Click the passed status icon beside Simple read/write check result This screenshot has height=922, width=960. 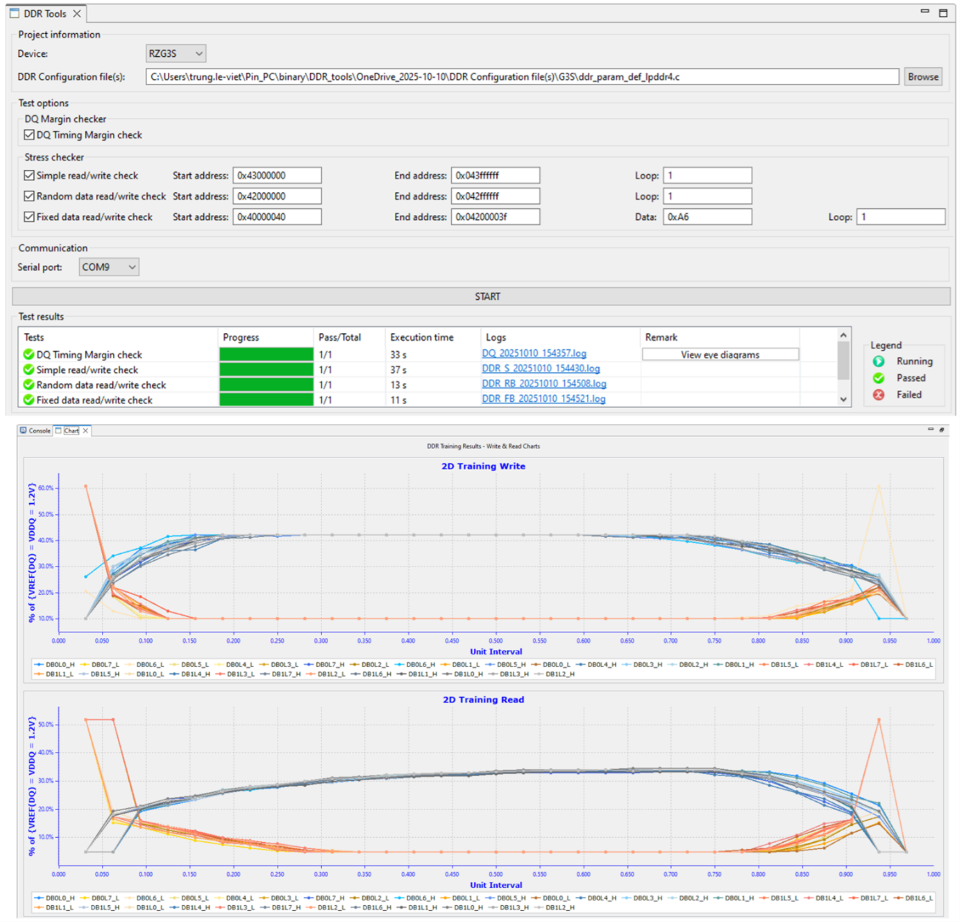29,370
